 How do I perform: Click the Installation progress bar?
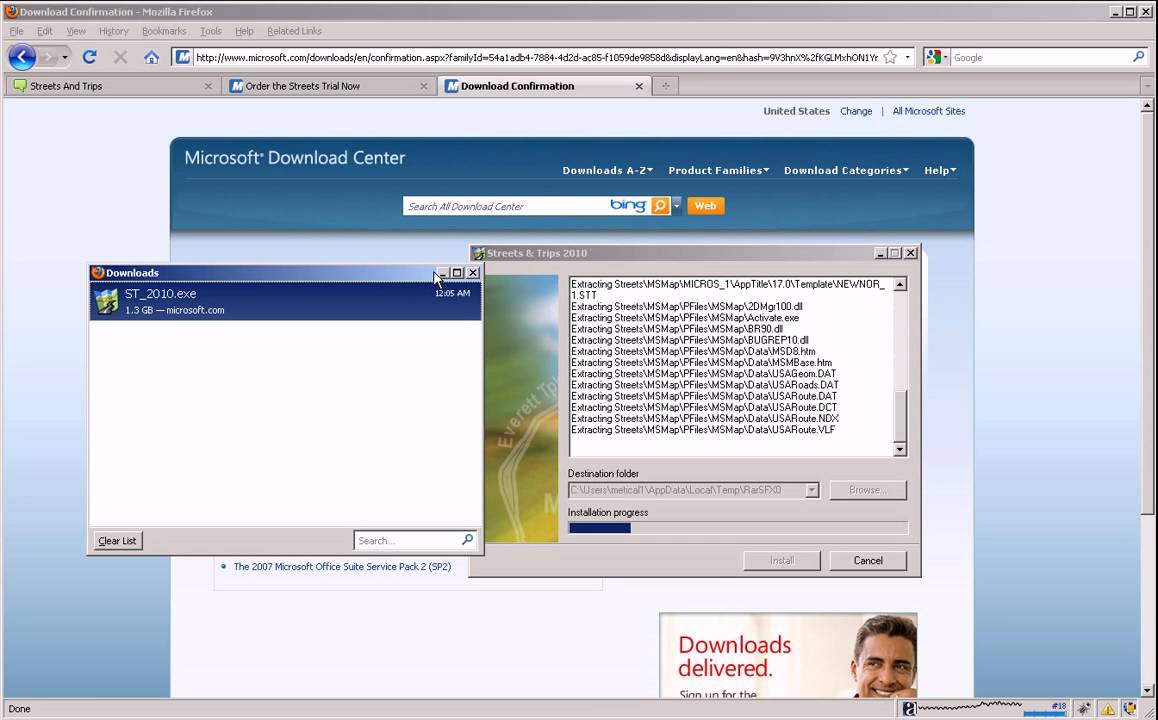pos(738,527)
